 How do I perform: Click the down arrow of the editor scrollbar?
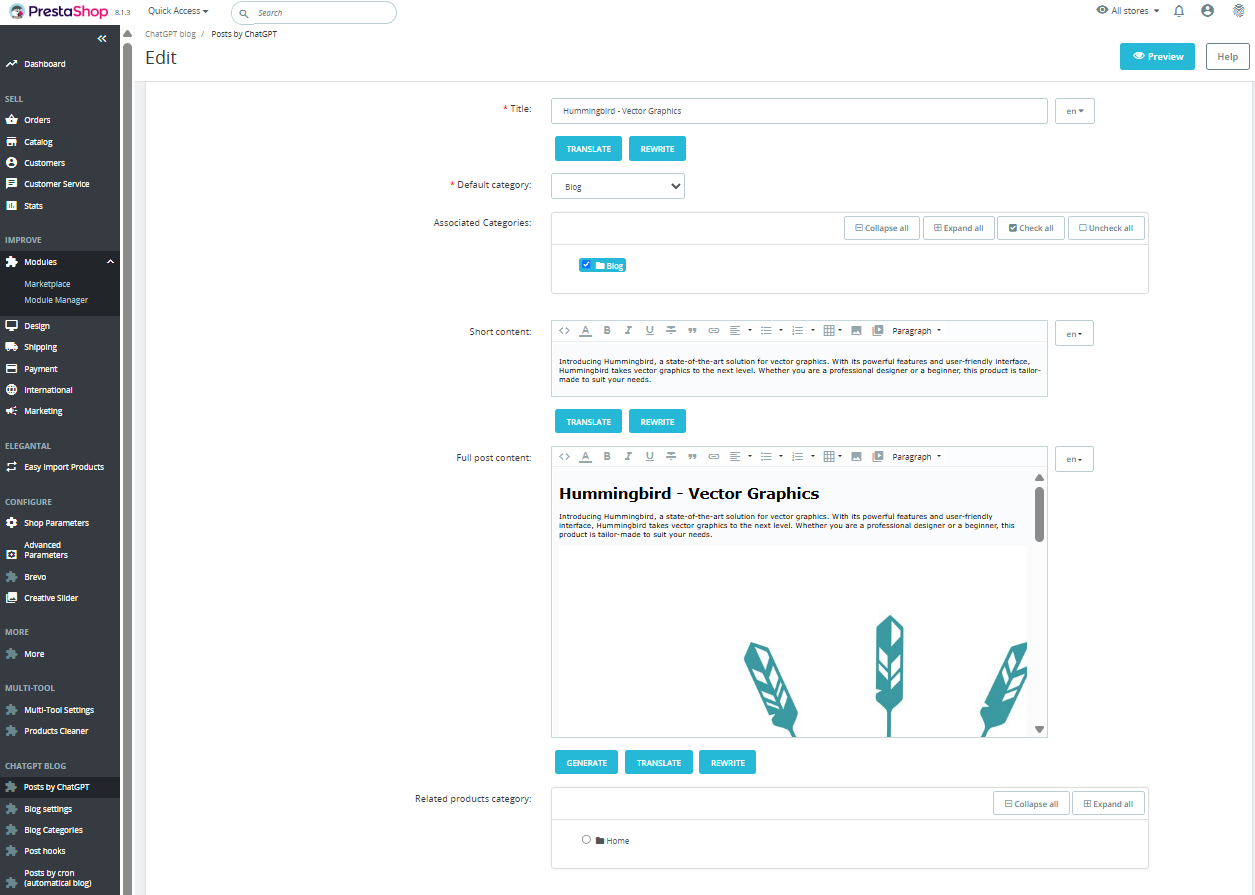tap(1039, 730)
